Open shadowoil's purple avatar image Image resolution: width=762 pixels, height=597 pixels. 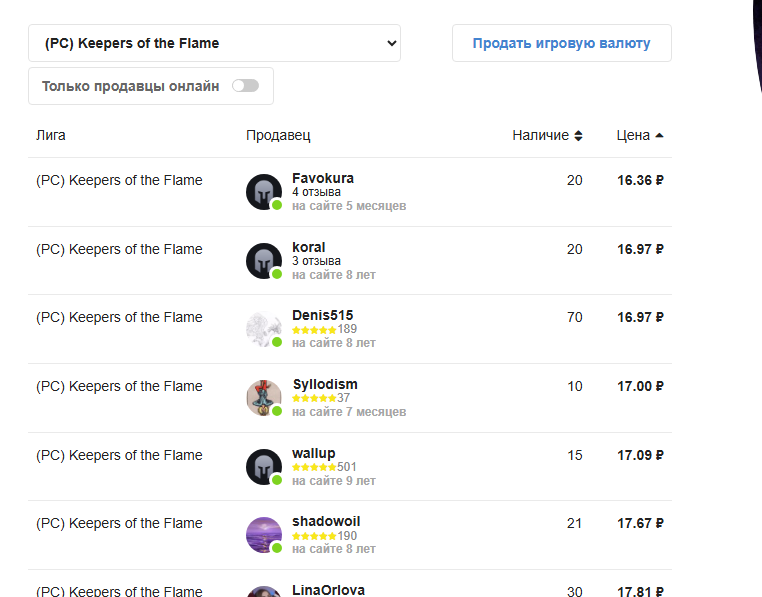click(x=264, y=535)
